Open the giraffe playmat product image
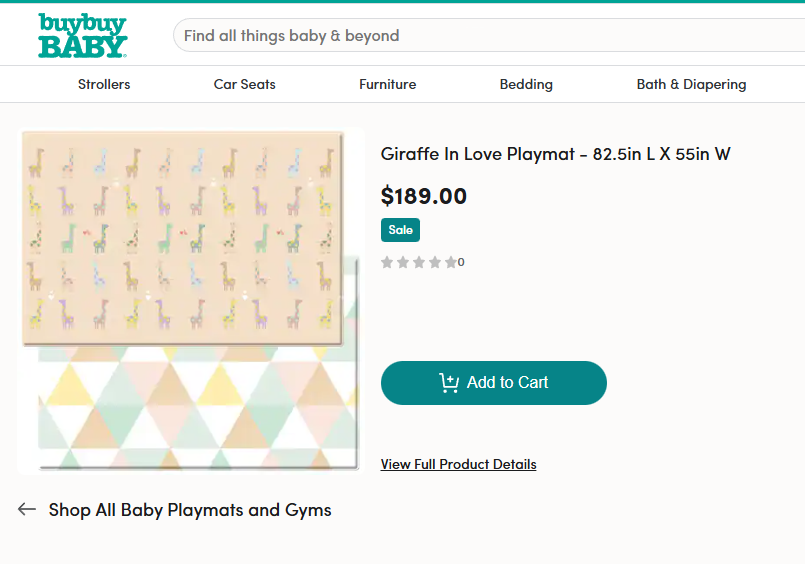This screenshot has height=564, width=805. [x=190, y=300]
